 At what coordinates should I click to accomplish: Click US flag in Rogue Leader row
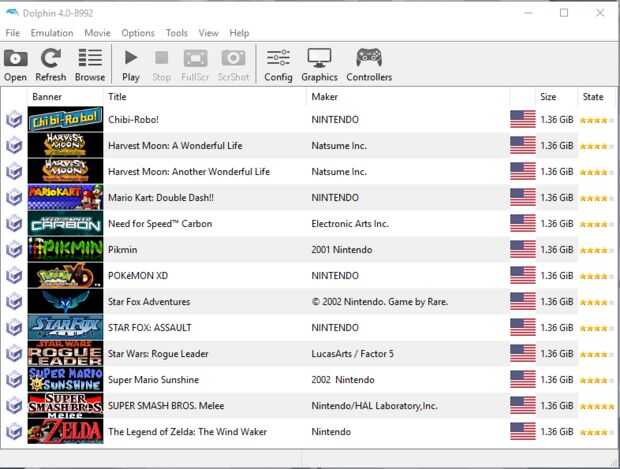[523, 354]
